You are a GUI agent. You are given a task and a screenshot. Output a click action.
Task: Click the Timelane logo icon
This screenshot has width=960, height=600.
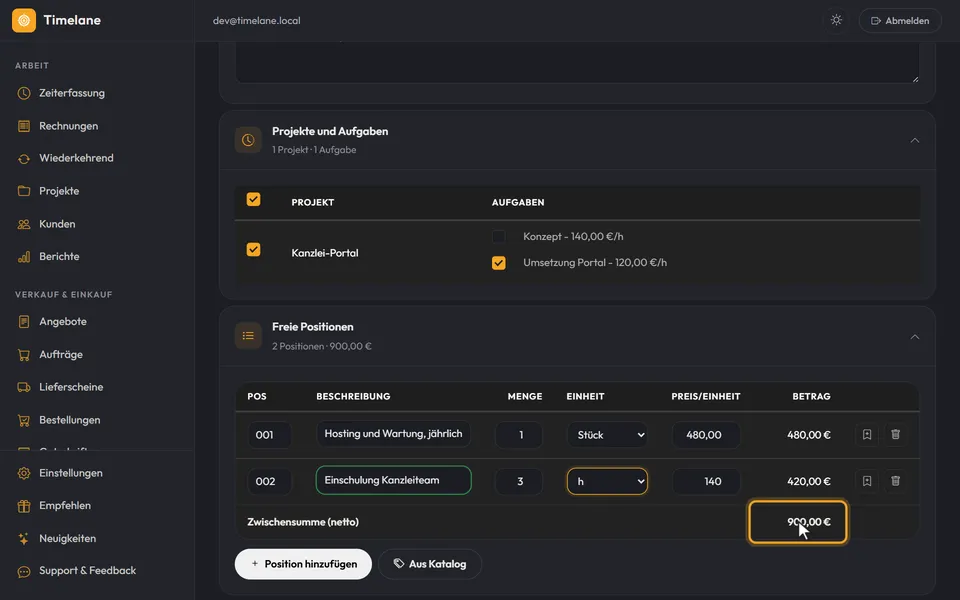tap(24, 20)
